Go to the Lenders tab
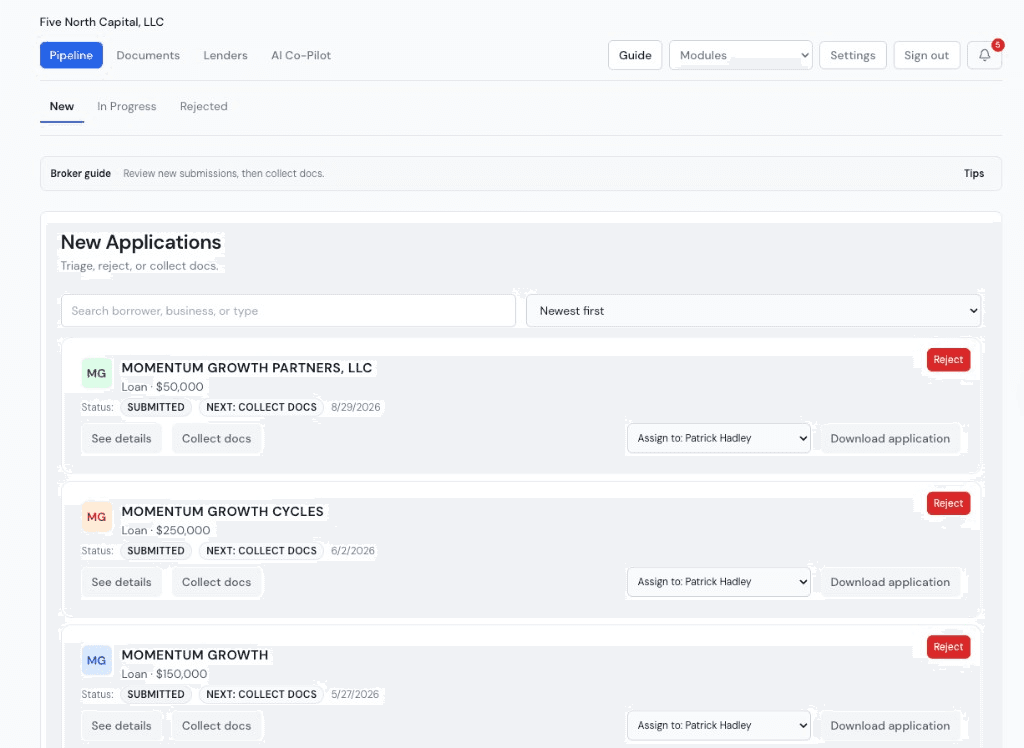Viewport: 1024px width, 748px height. click(225, 56)
